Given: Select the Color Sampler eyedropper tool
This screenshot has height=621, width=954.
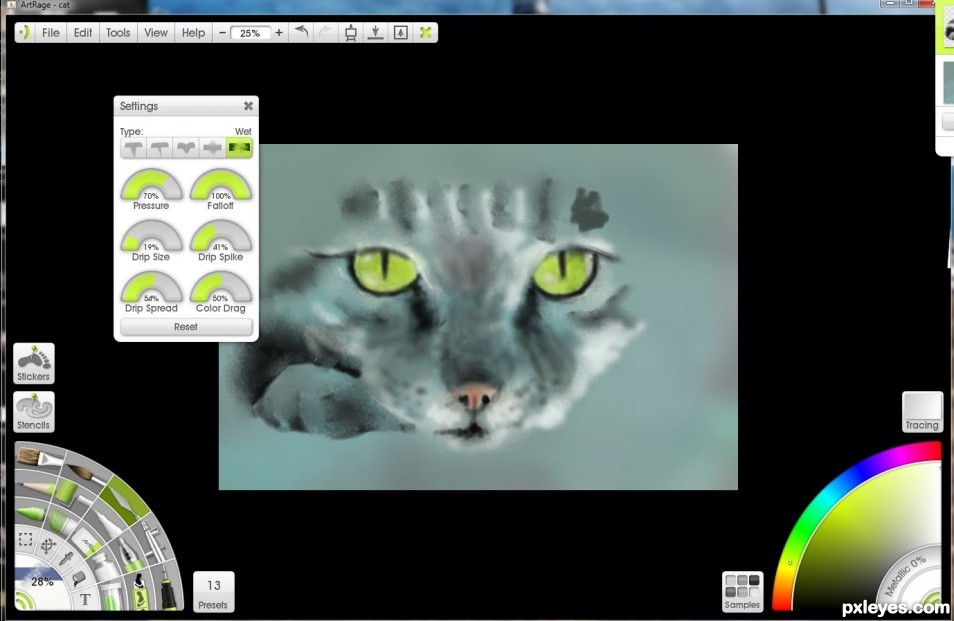Looking at the screenshot, I should pos(66,558).
